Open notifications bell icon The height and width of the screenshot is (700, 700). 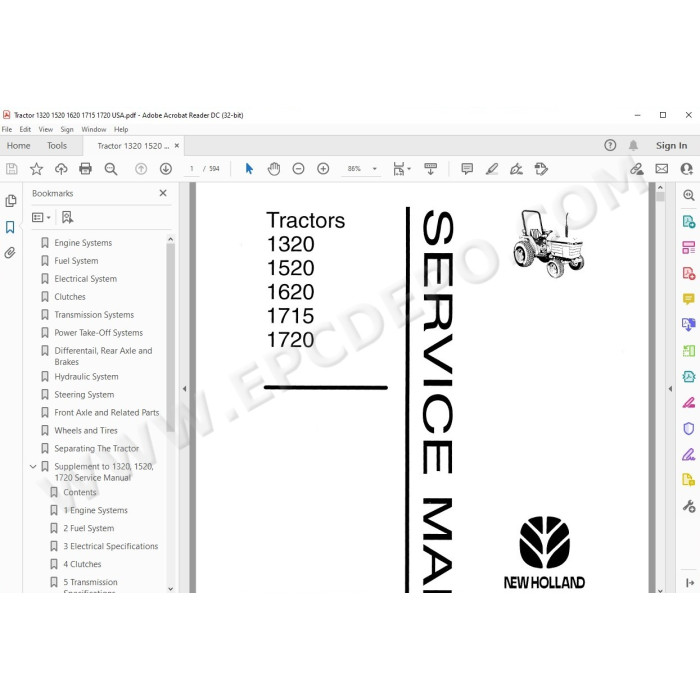click(633, 145)
